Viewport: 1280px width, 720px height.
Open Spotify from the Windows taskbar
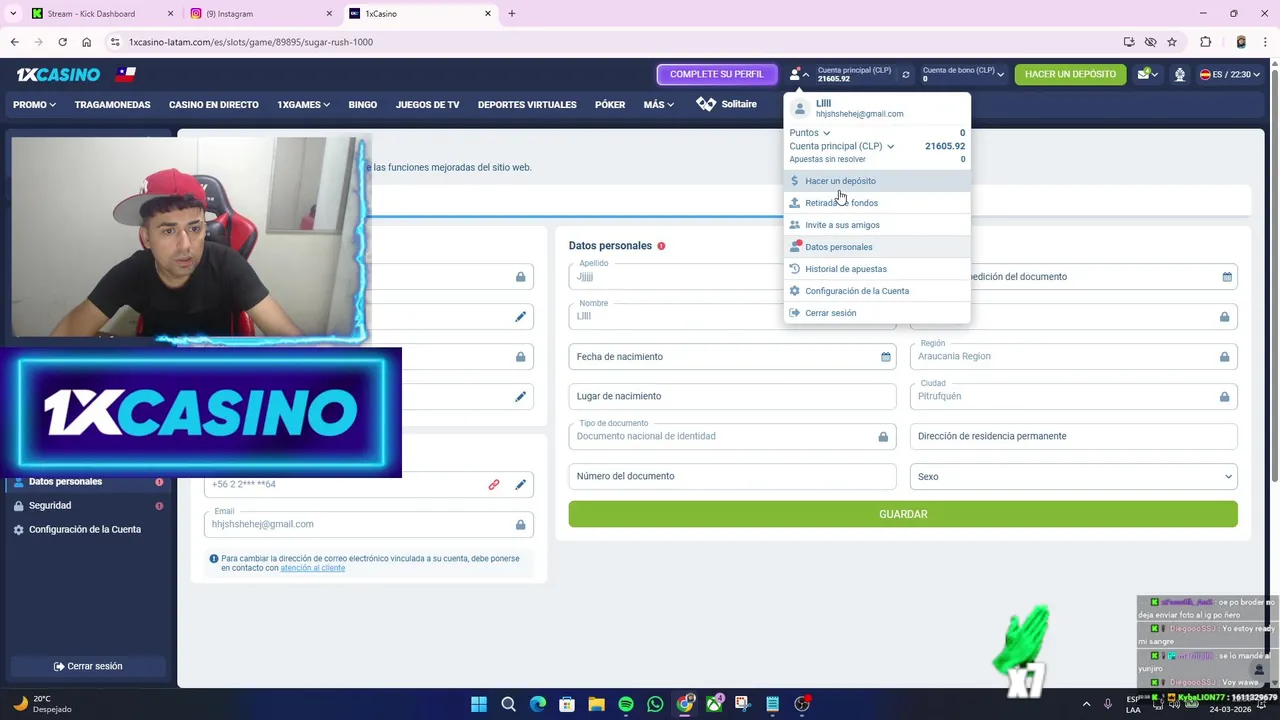[626, 704]
